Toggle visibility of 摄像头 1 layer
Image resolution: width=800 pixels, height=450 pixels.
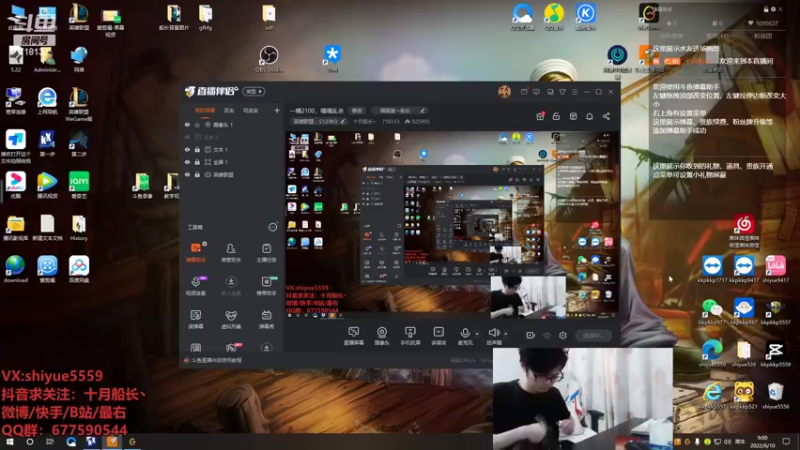187,124
